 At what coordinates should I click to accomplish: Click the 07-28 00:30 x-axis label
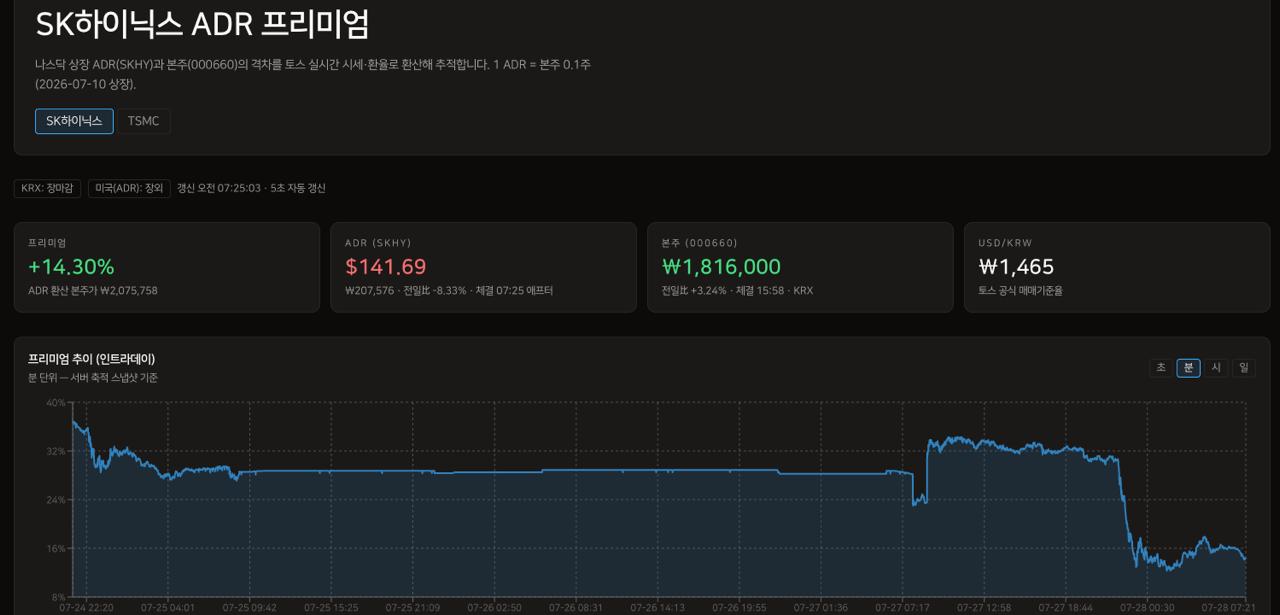1147,607
